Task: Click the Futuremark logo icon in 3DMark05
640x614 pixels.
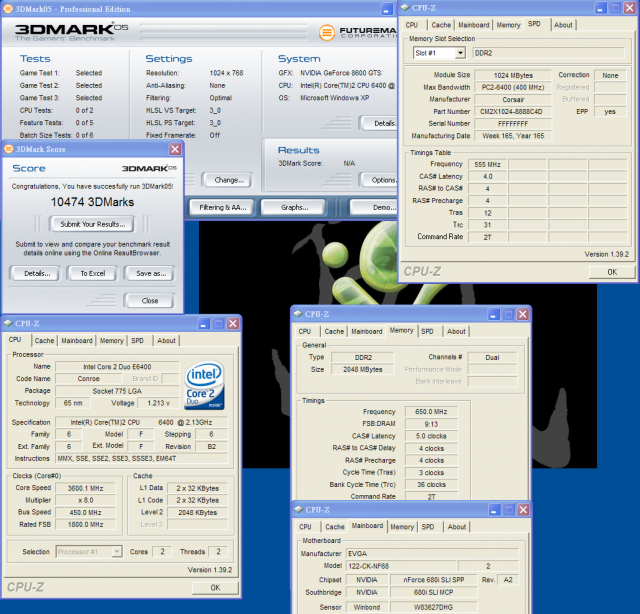Action: coord(327,32)
